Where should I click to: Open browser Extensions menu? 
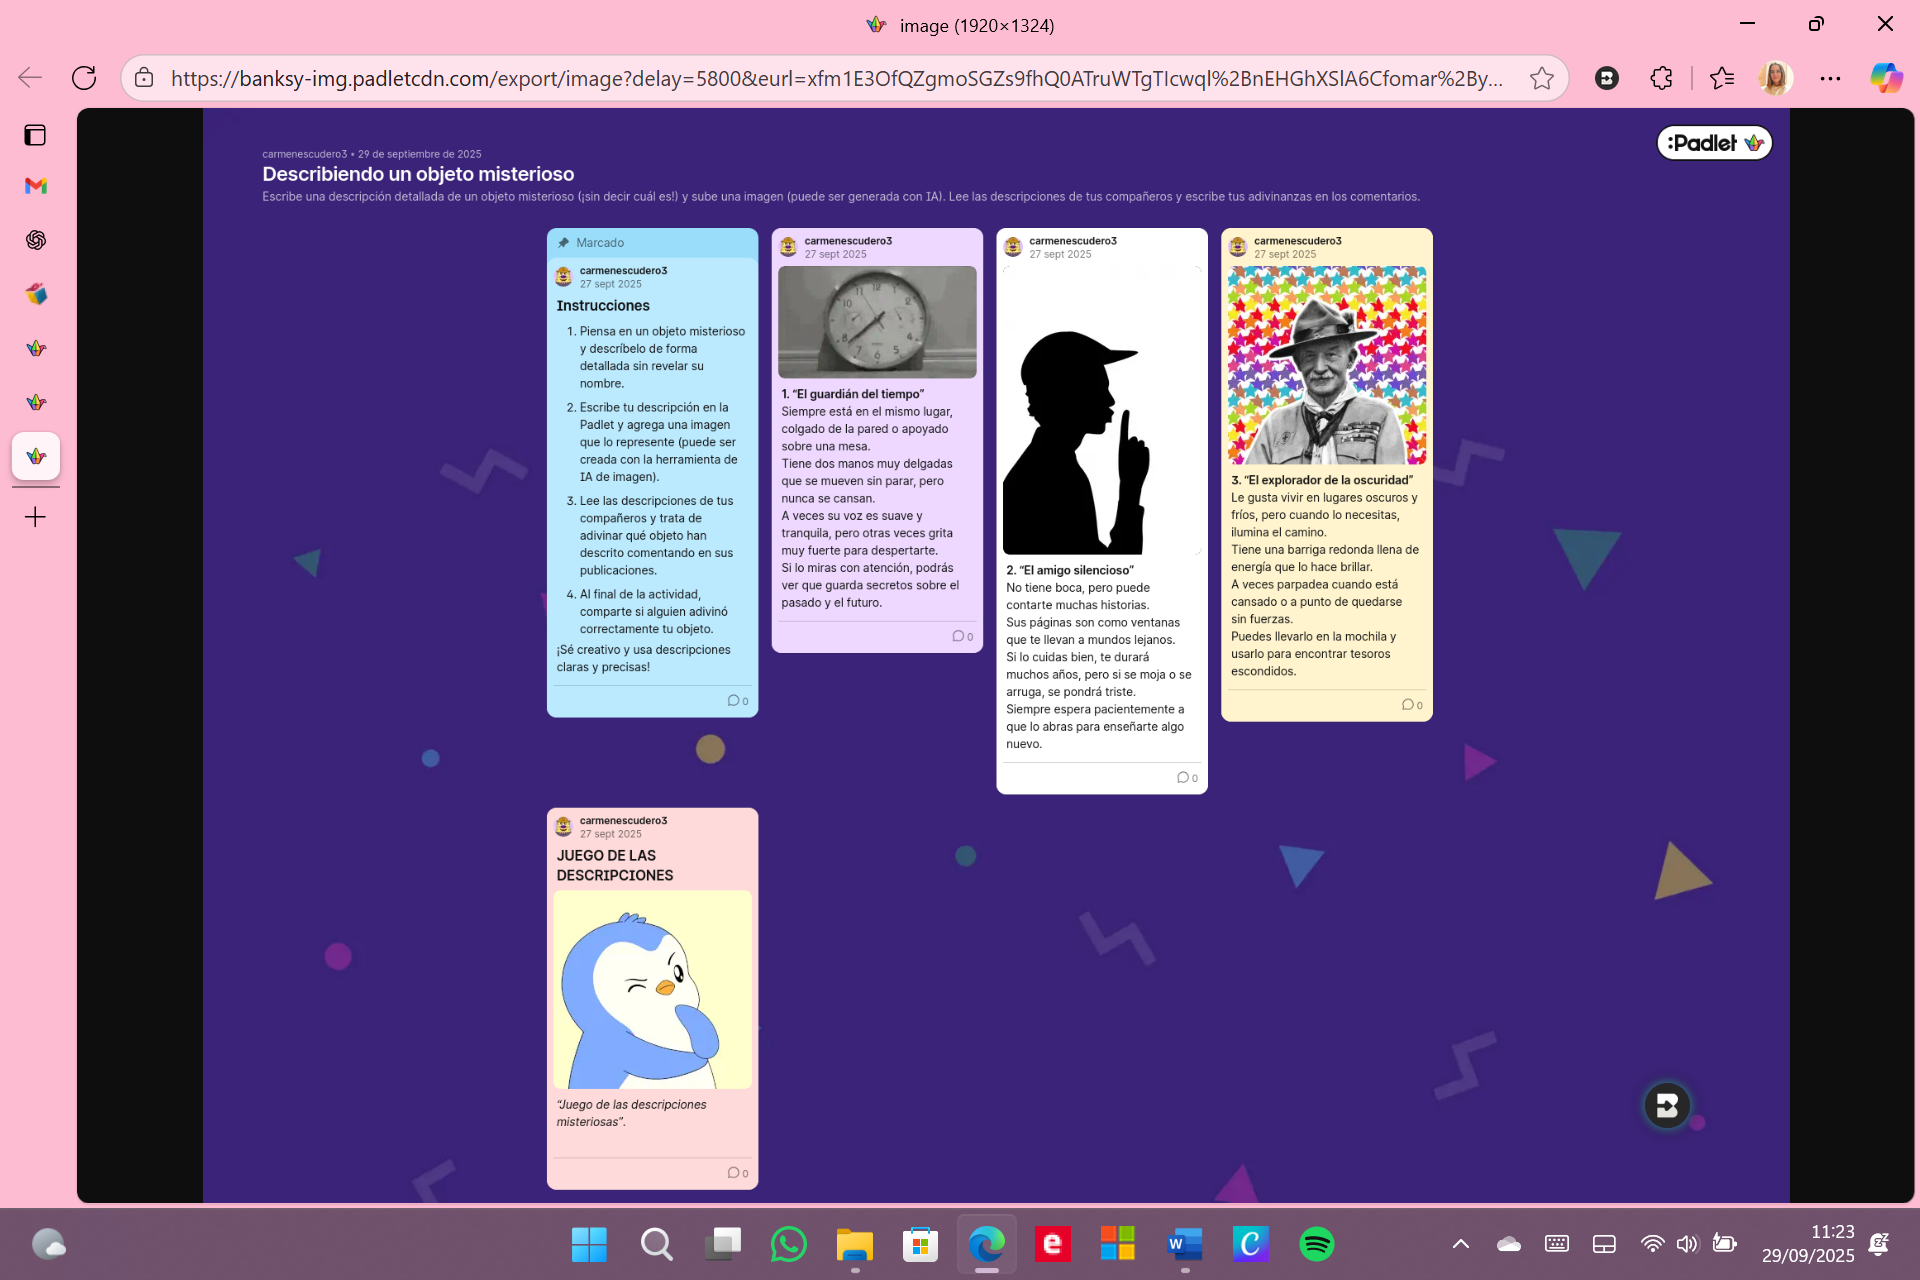tap(1661, 78)
